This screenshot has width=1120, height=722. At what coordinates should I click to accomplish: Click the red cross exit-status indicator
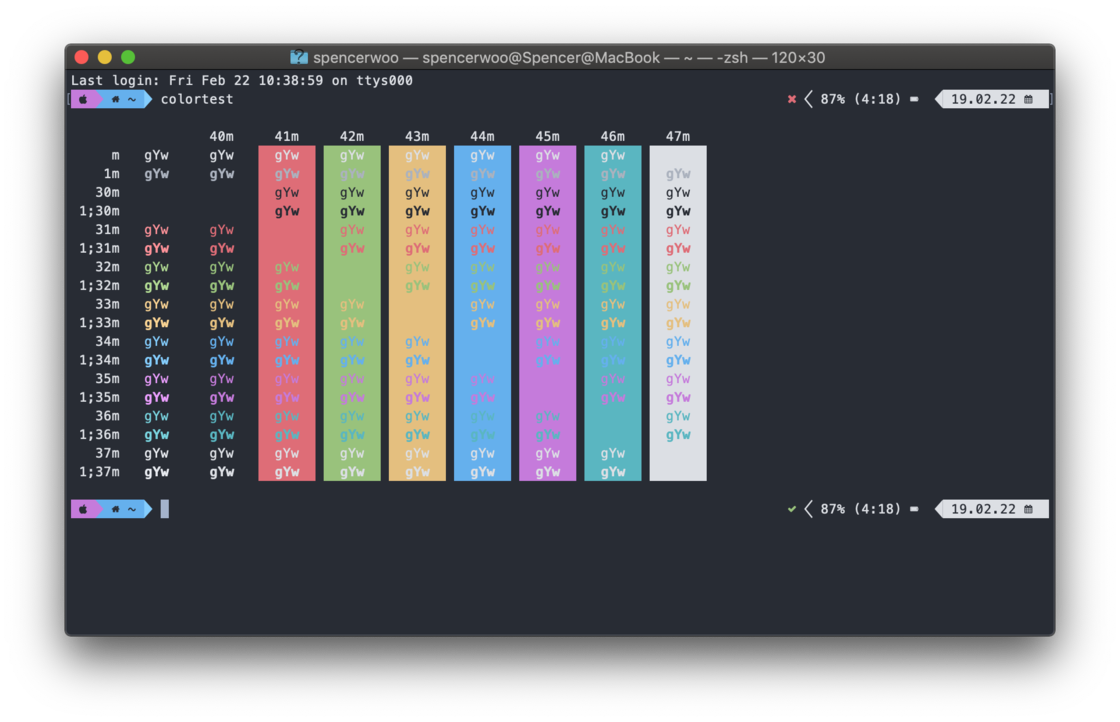[x=792, y=99]
